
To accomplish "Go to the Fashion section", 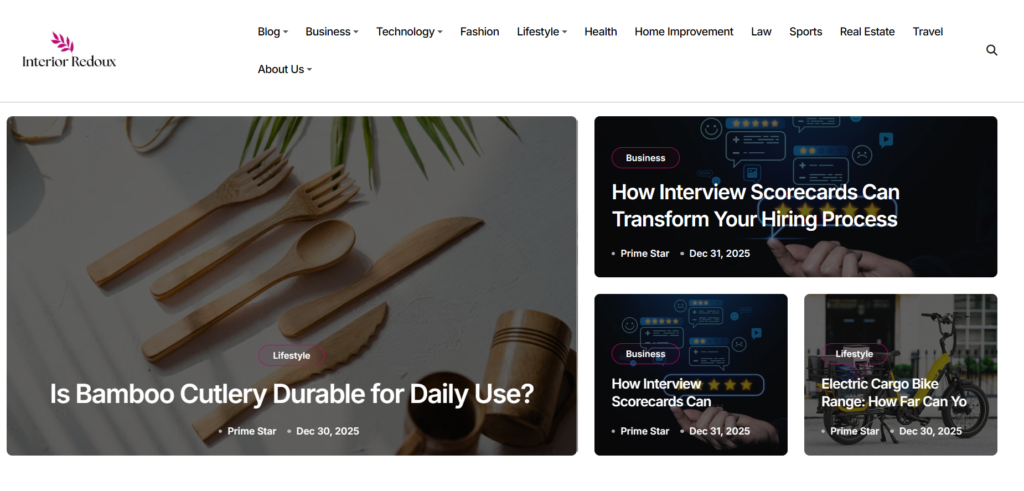I will [x=479, y=31].
